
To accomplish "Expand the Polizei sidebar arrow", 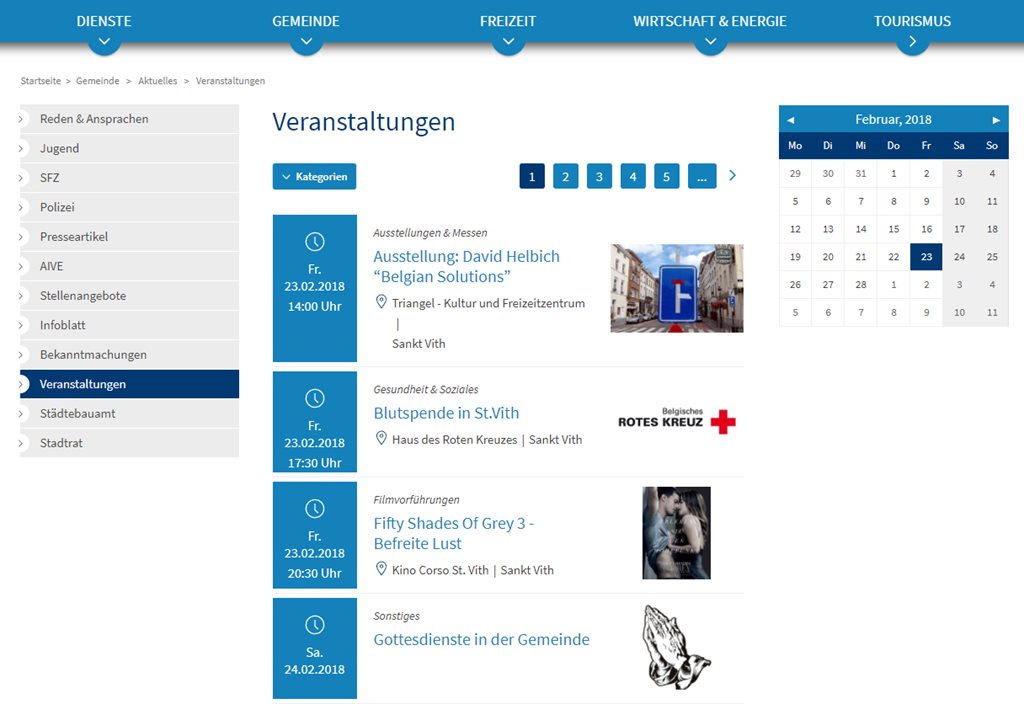I will pos(21,207).
